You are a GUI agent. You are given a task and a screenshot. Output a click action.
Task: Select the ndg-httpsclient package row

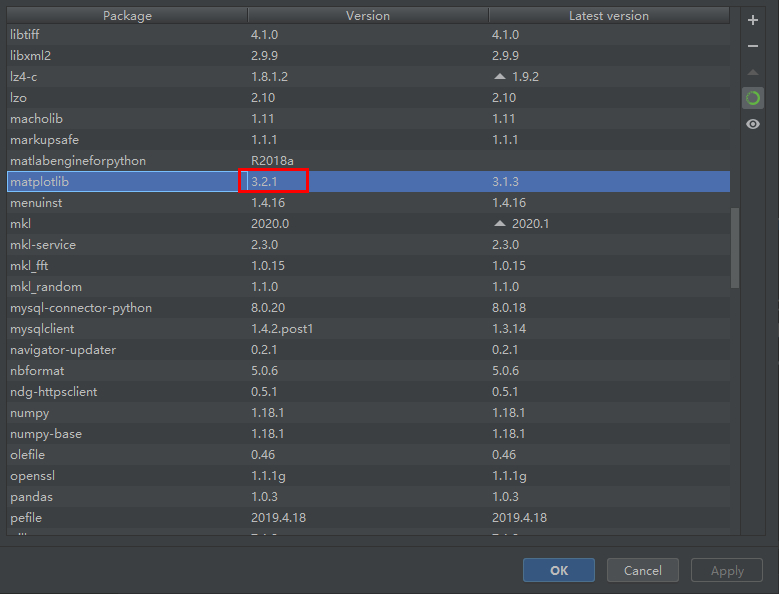(368, 392)
